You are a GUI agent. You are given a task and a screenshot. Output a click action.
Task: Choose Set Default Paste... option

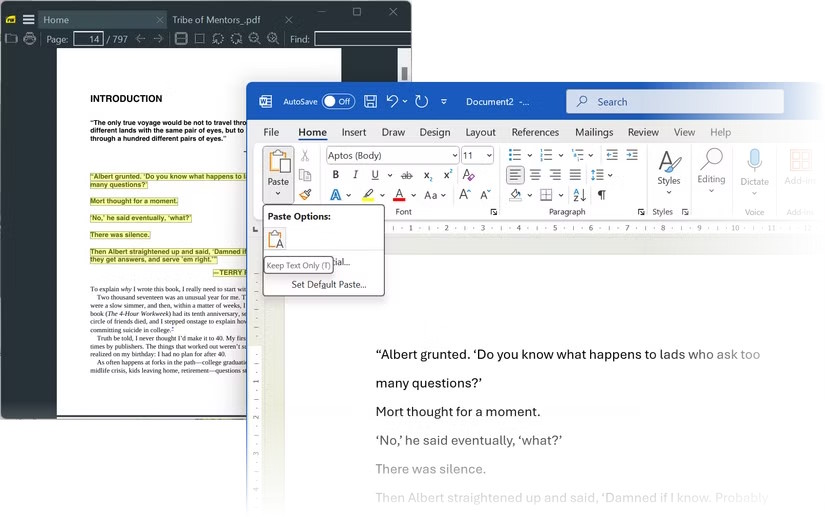[x=328, y=284]
